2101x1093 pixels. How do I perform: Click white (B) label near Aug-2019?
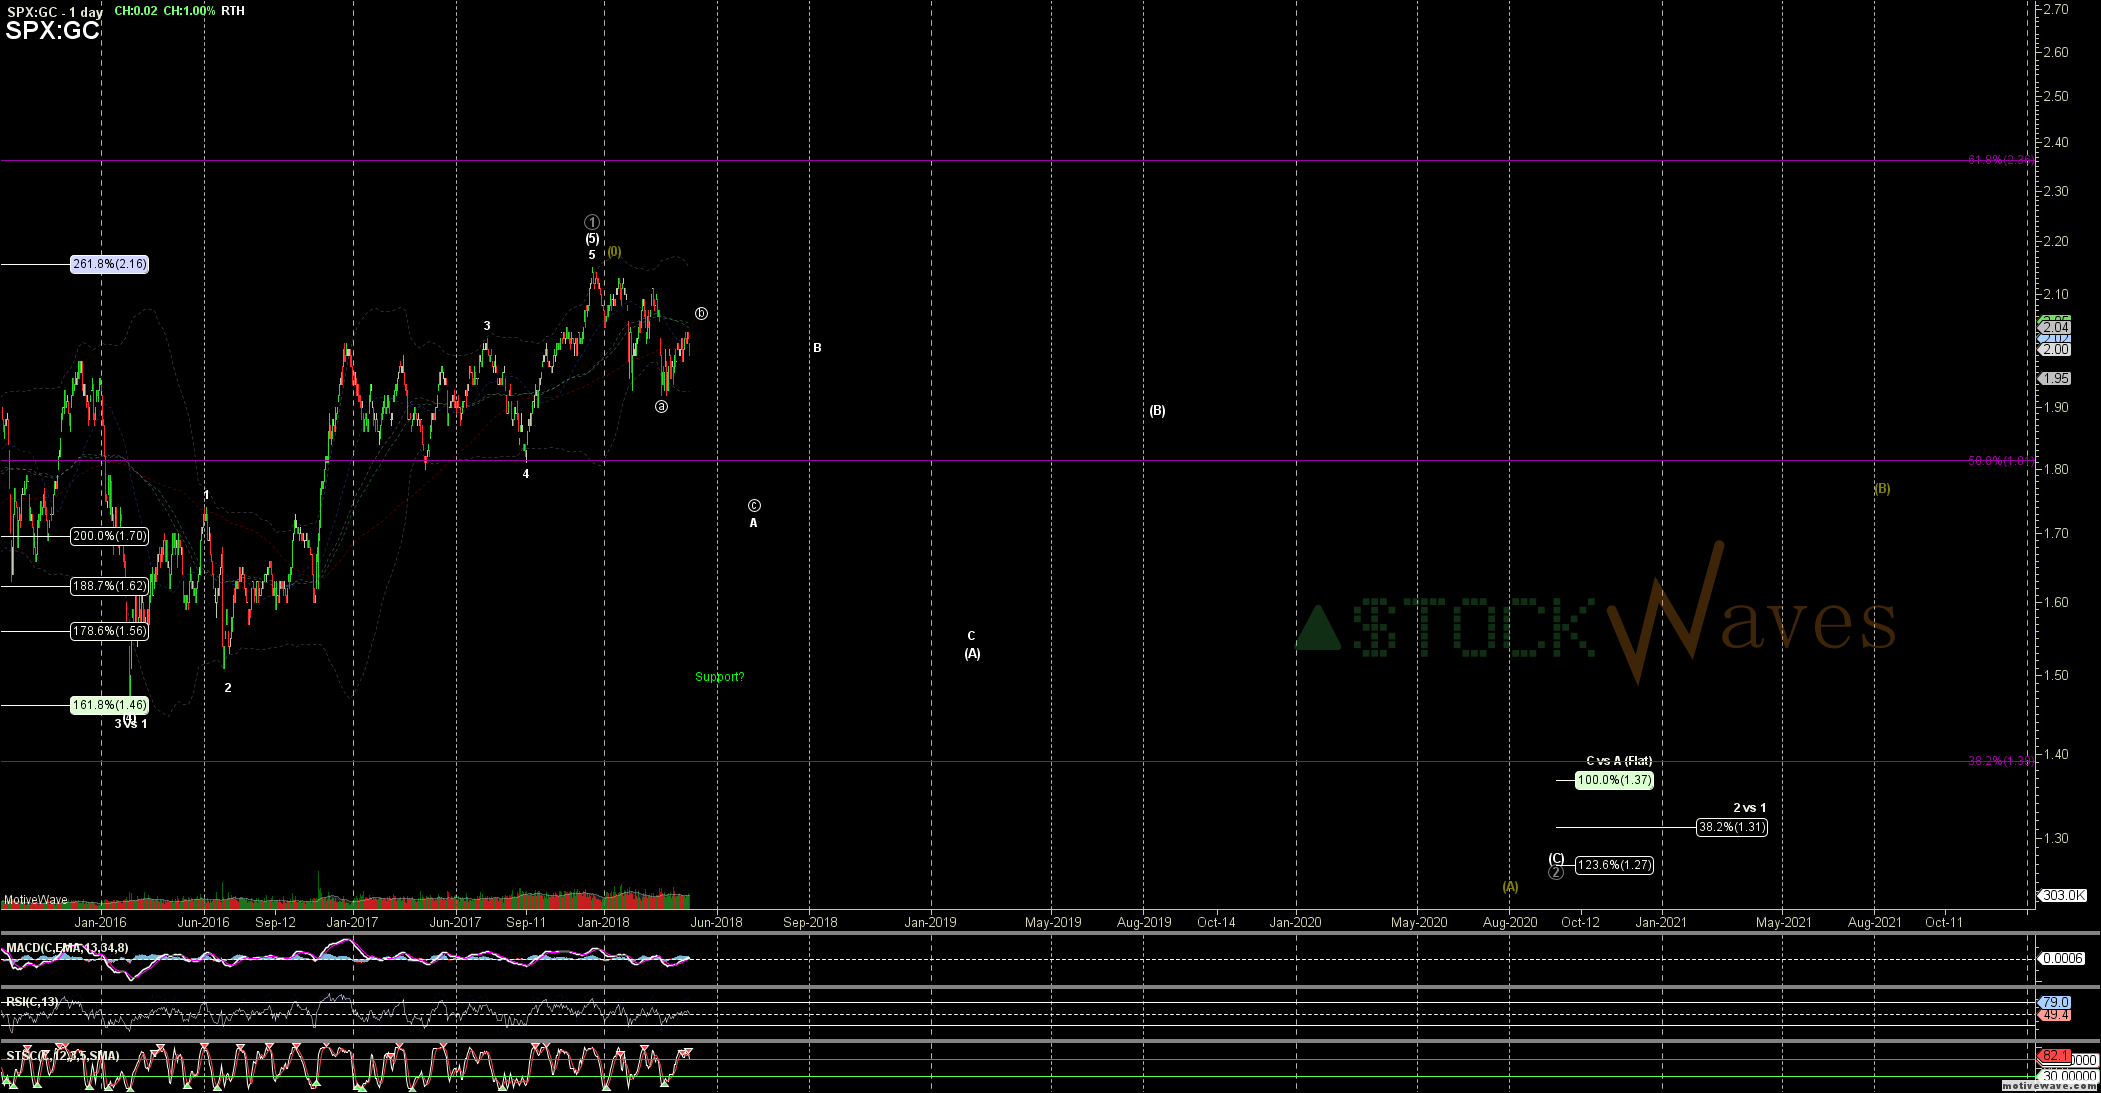click(1157, 411)
